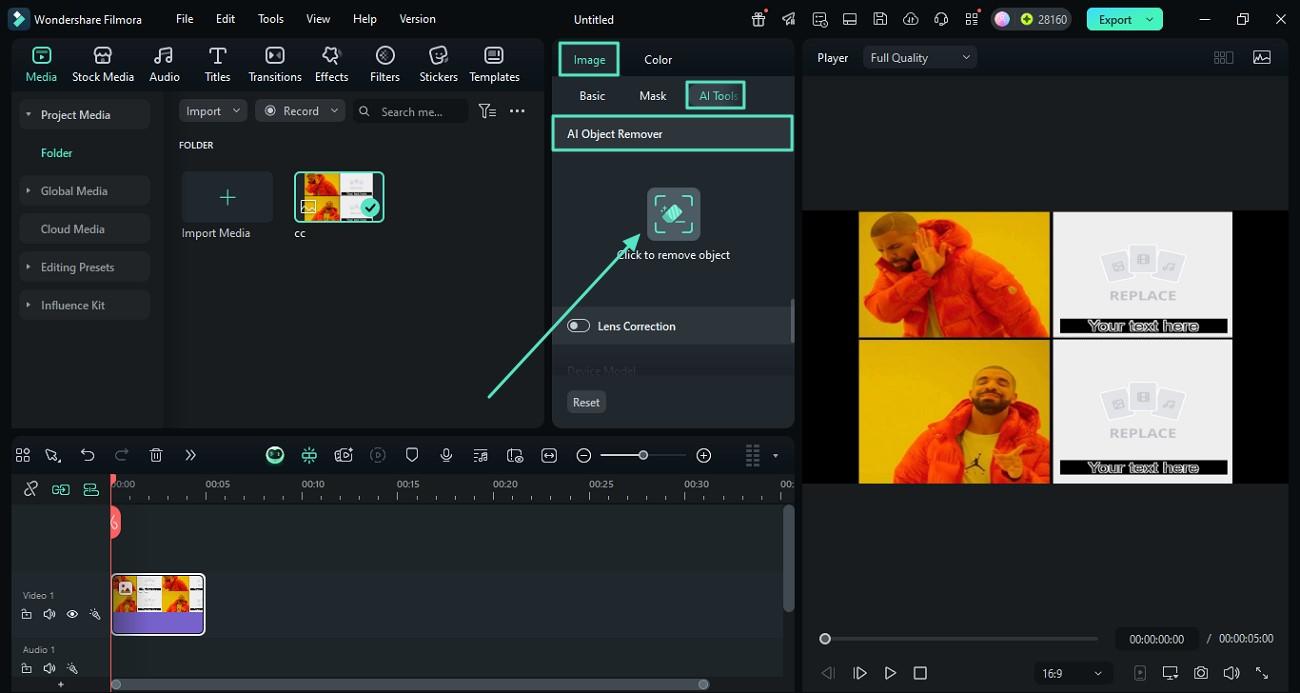Toggle the timeline link chain icon
The height and width of the screenshot is (693, 1300).
[31, 489]
